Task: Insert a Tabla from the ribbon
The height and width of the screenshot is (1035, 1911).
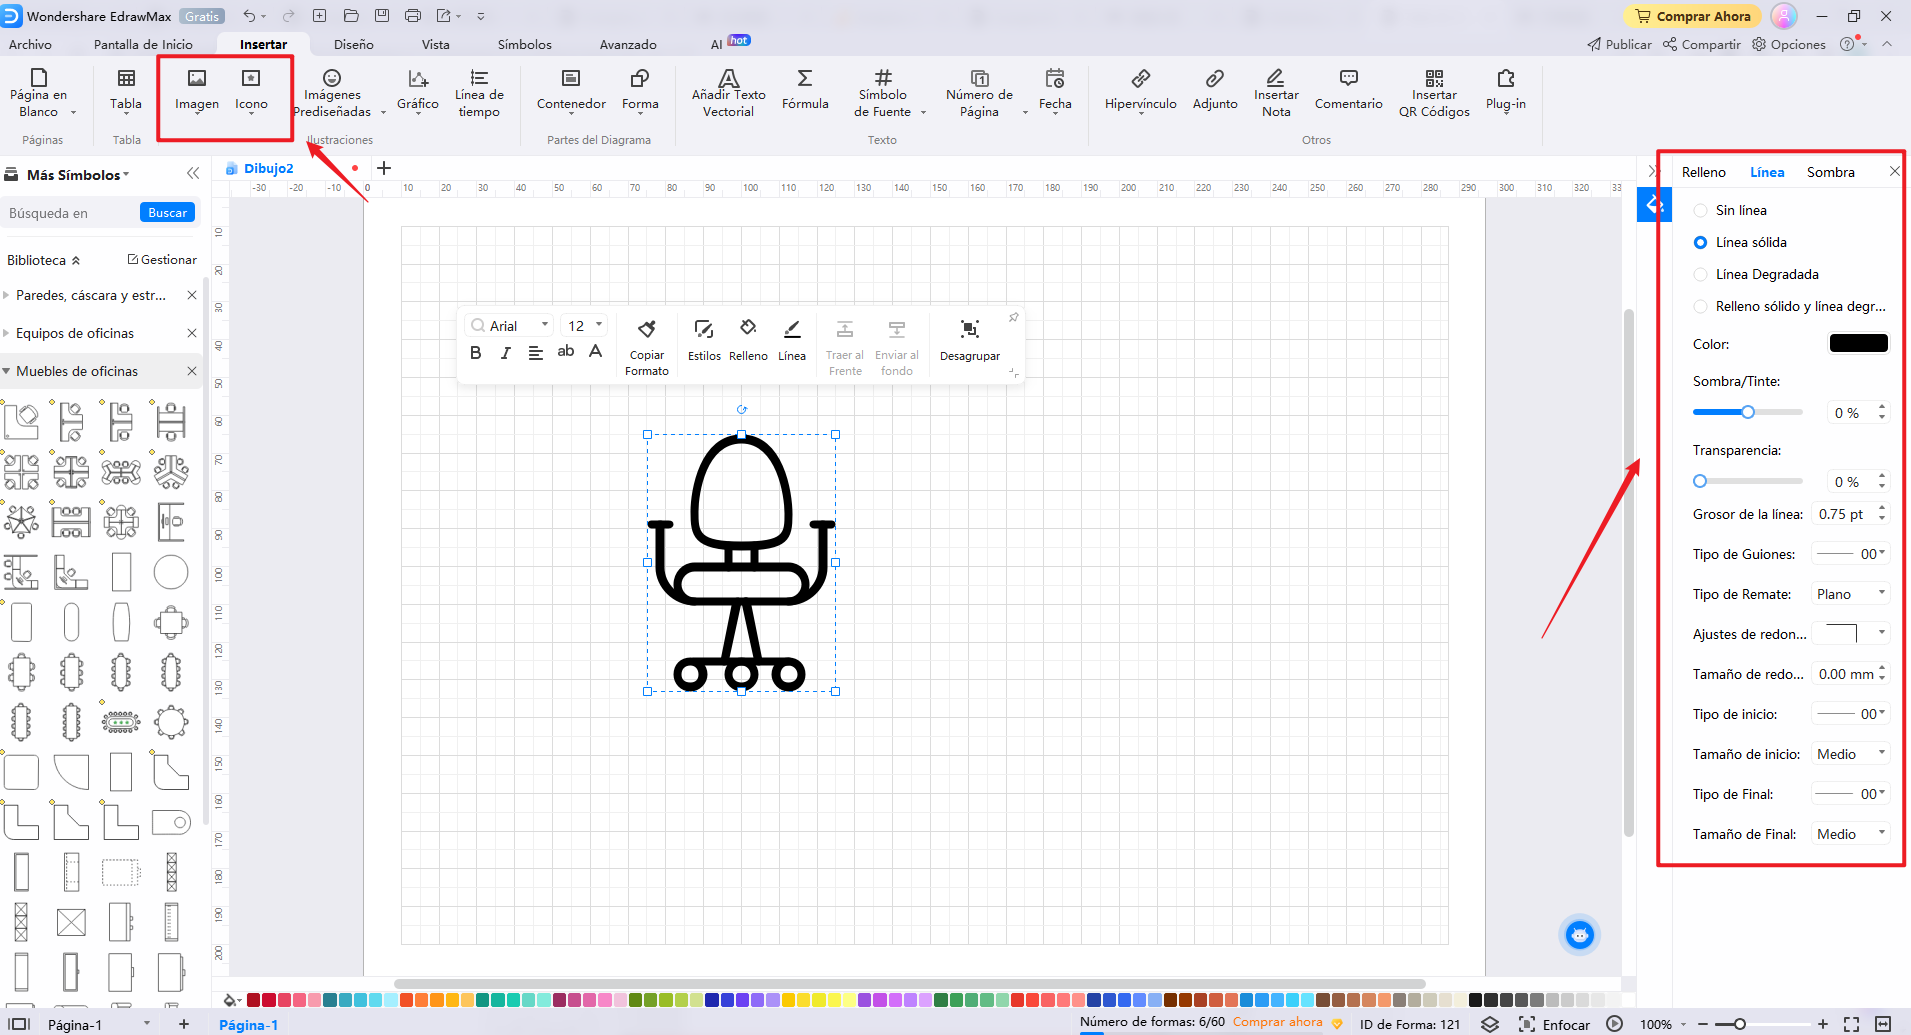Action: click(126, 90)
